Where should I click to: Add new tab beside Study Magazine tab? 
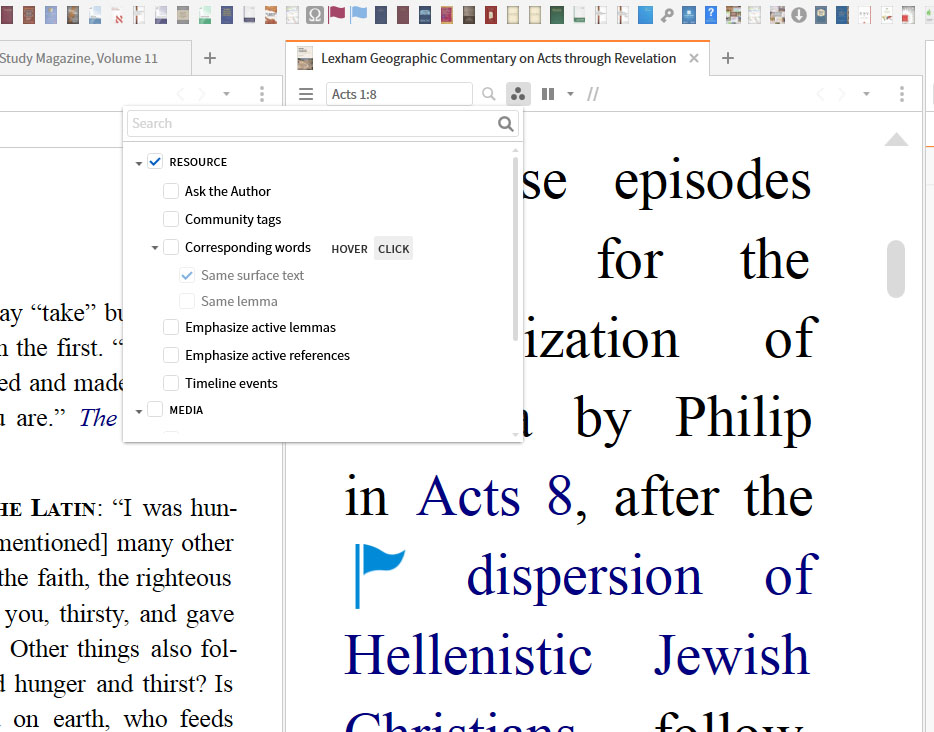(x=210, y=58)
